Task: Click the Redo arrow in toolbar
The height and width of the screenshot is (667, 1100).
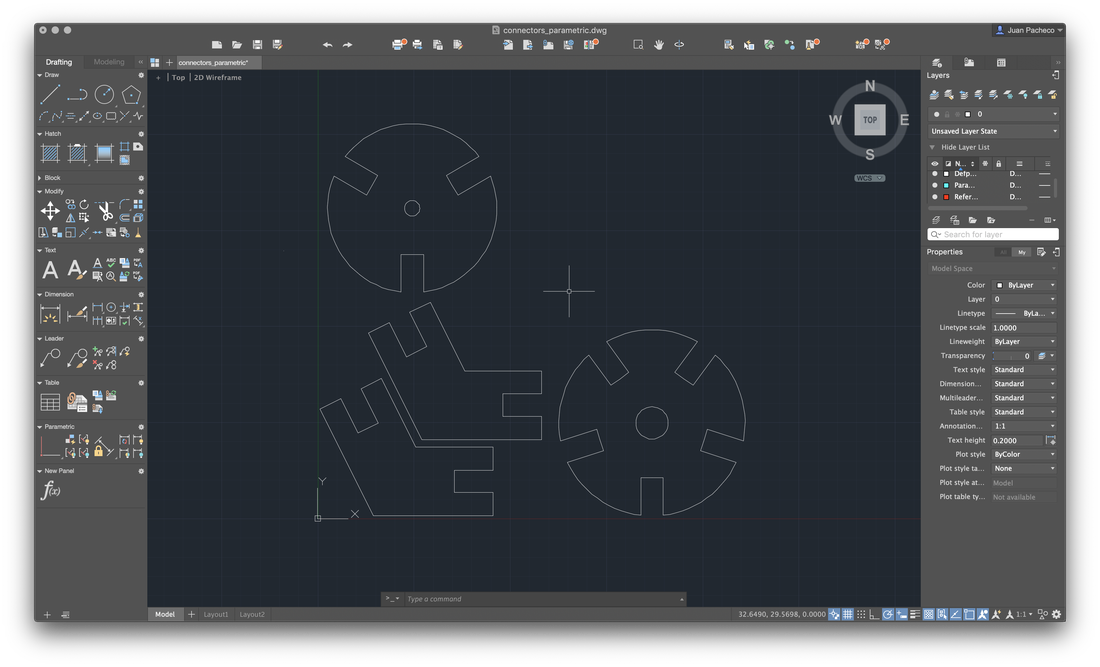Action: [x=347, y=45]
